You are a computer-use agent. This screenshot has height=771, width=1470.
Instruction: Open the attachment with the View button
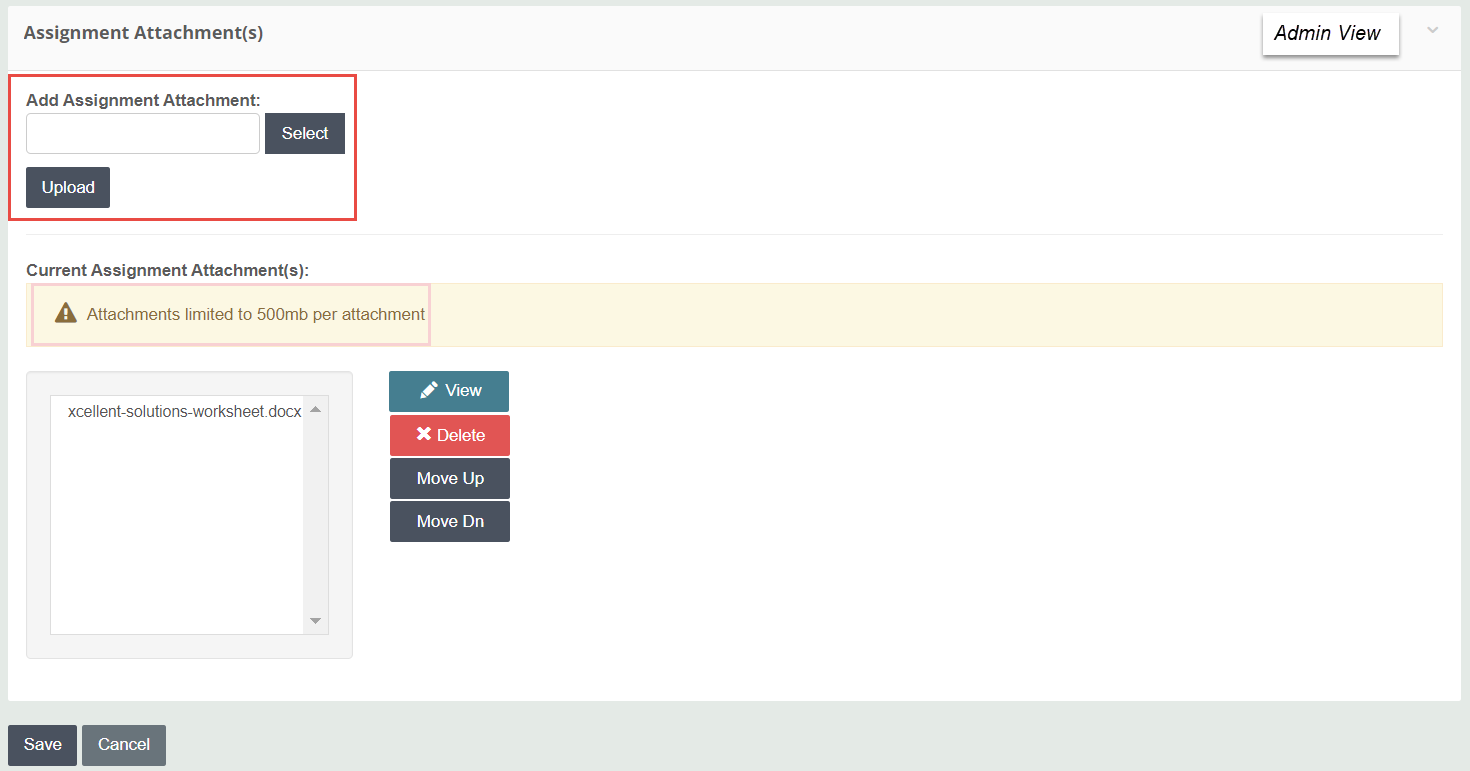448,391
